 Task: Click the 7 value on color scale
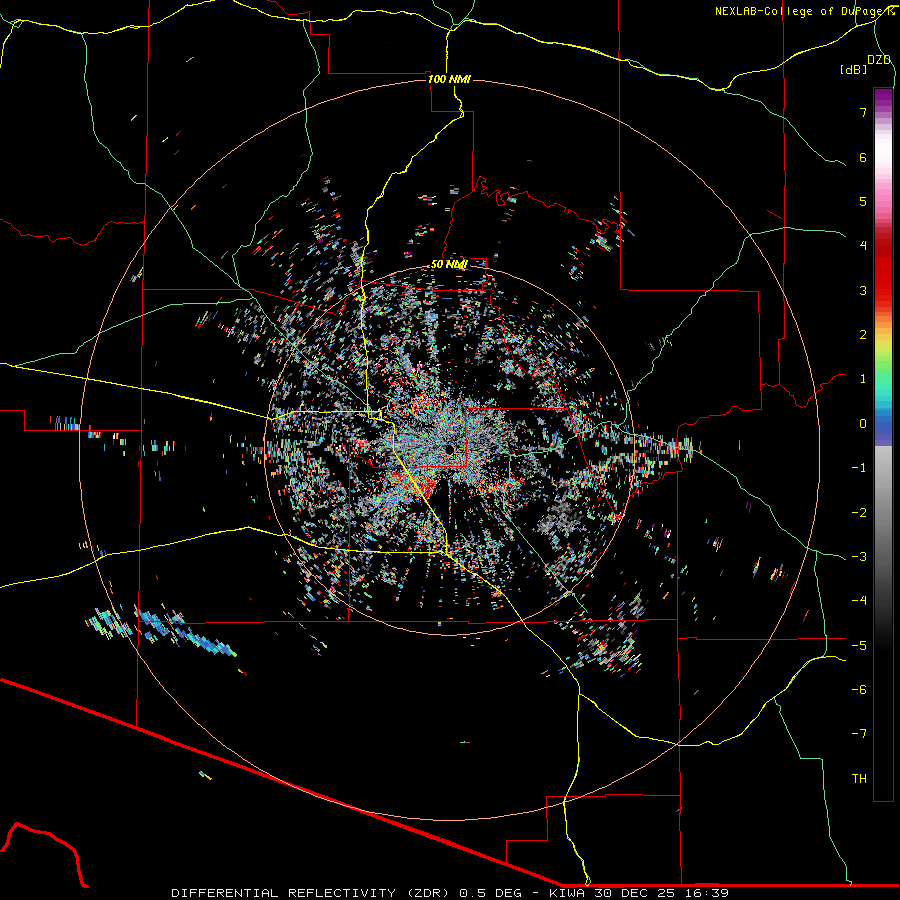(863, 112)
